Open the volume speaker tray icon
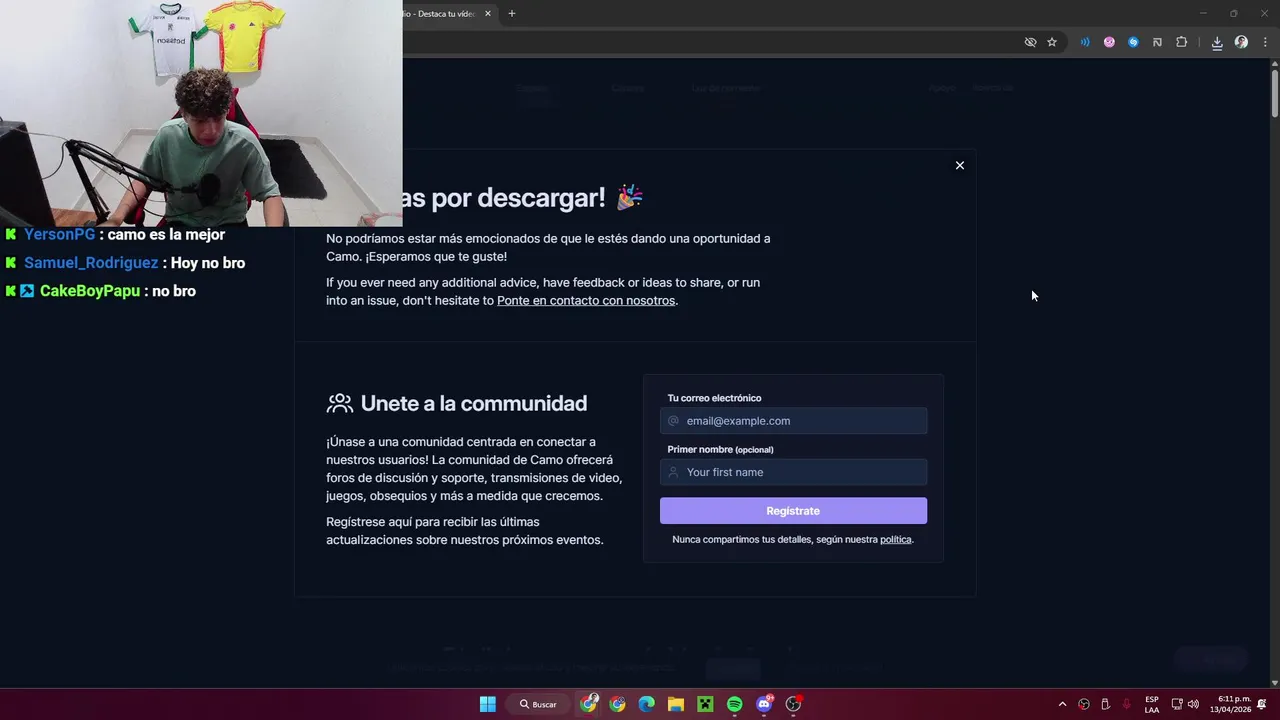This screenshot has height=720, width=1280. (1193, 704)
